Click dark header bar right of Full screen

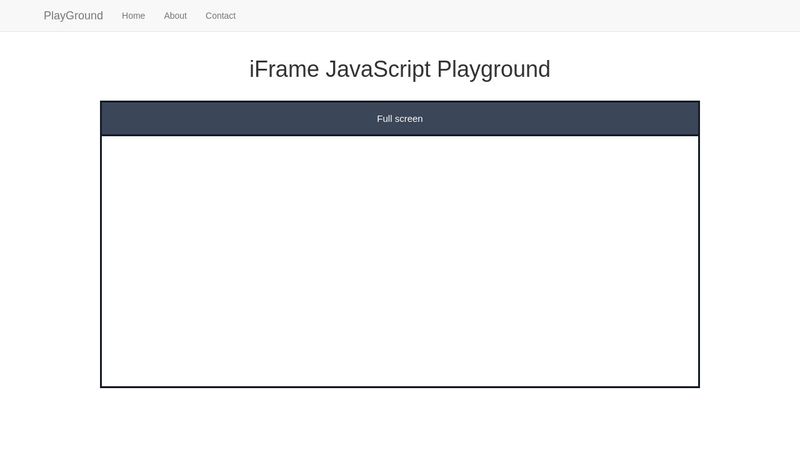tap(561, 118)
